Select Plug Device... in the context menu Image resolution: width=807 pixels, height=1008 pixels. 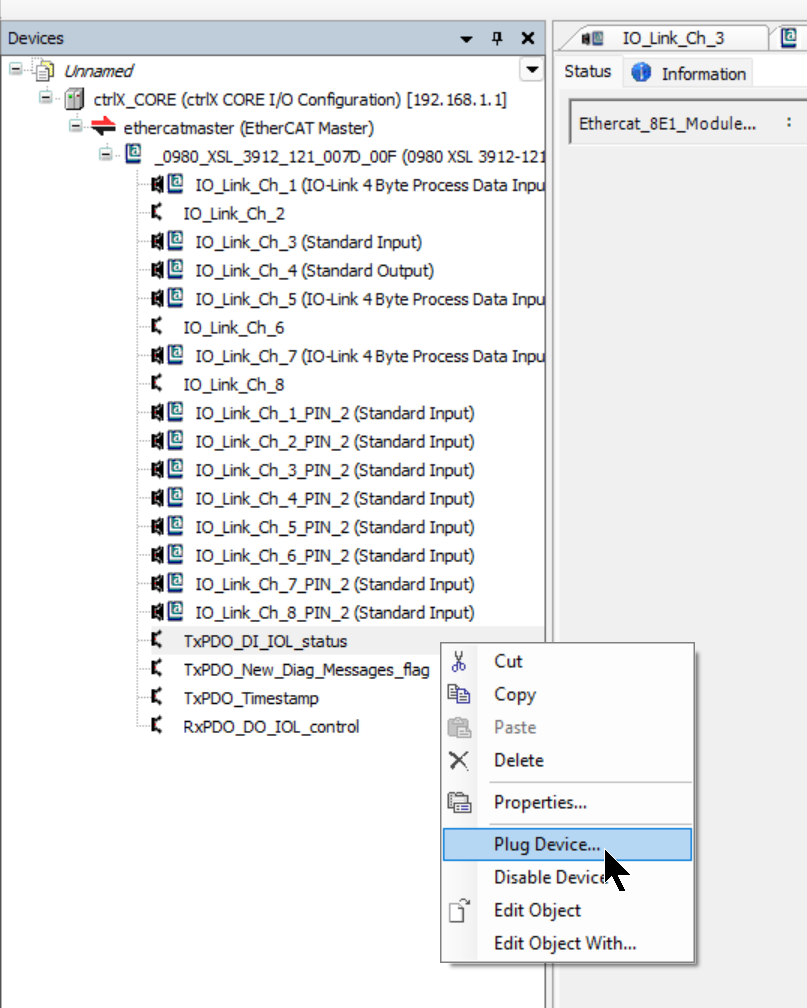(567, 844)
